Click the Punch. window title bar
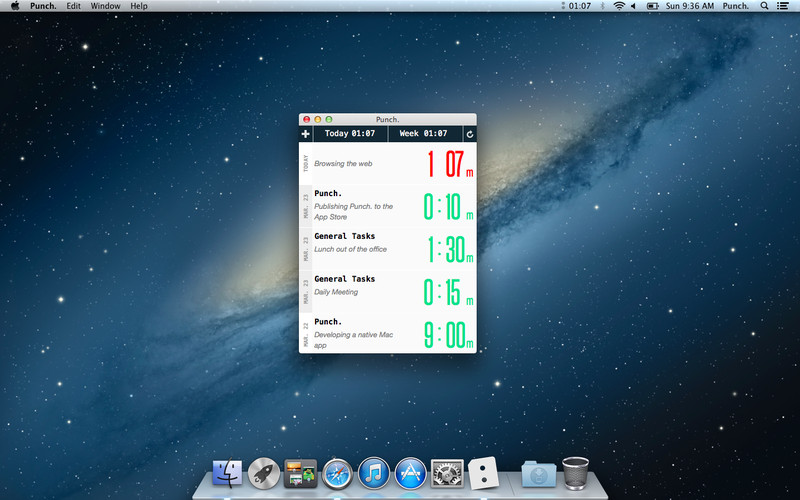800x500 pixels. [x=388, y=119]
